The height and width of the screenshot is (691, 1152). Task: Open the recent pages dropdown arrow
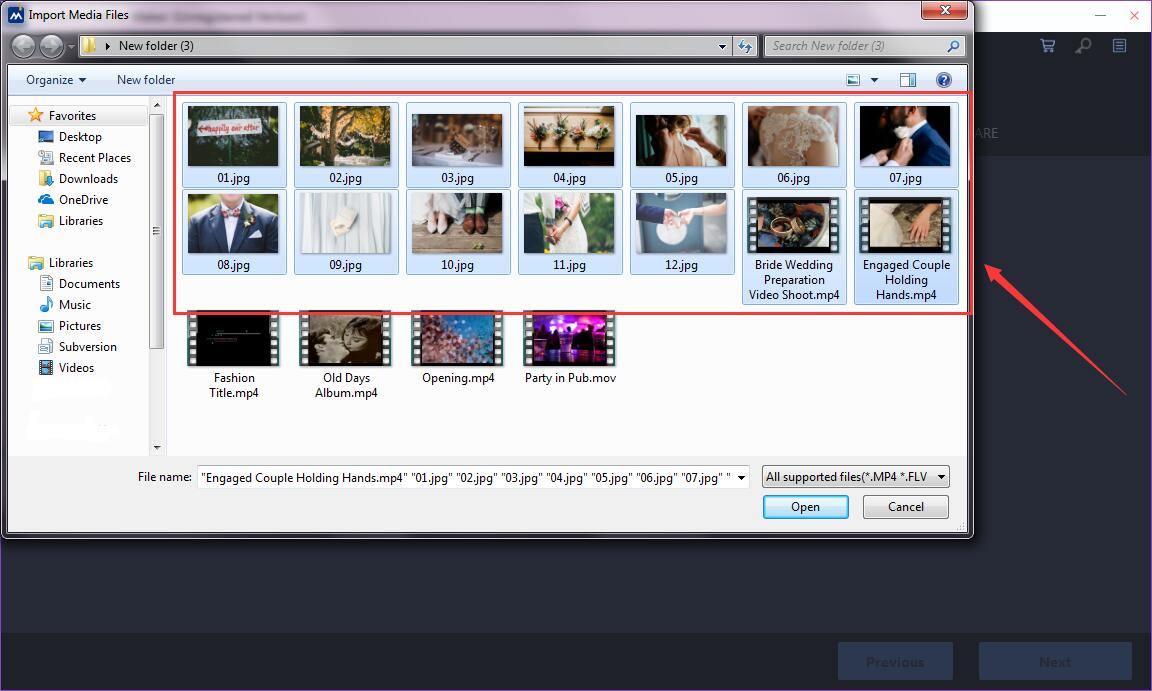click(71, 46)
